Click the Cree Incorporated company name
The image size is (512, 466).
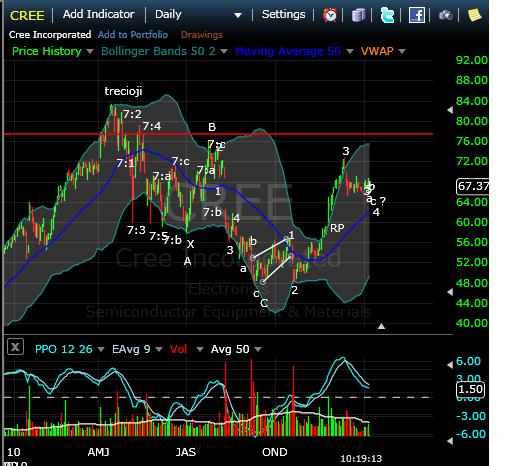[x=50, y=35]
